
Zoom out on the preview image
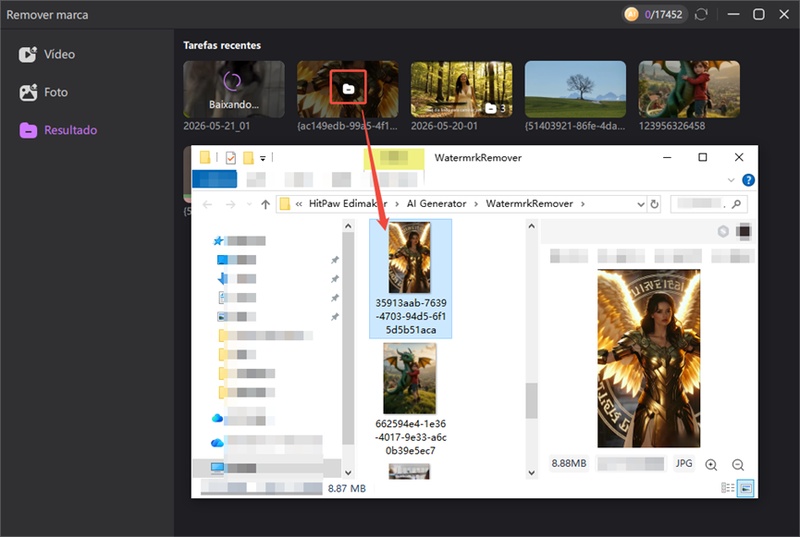(737, 465)
